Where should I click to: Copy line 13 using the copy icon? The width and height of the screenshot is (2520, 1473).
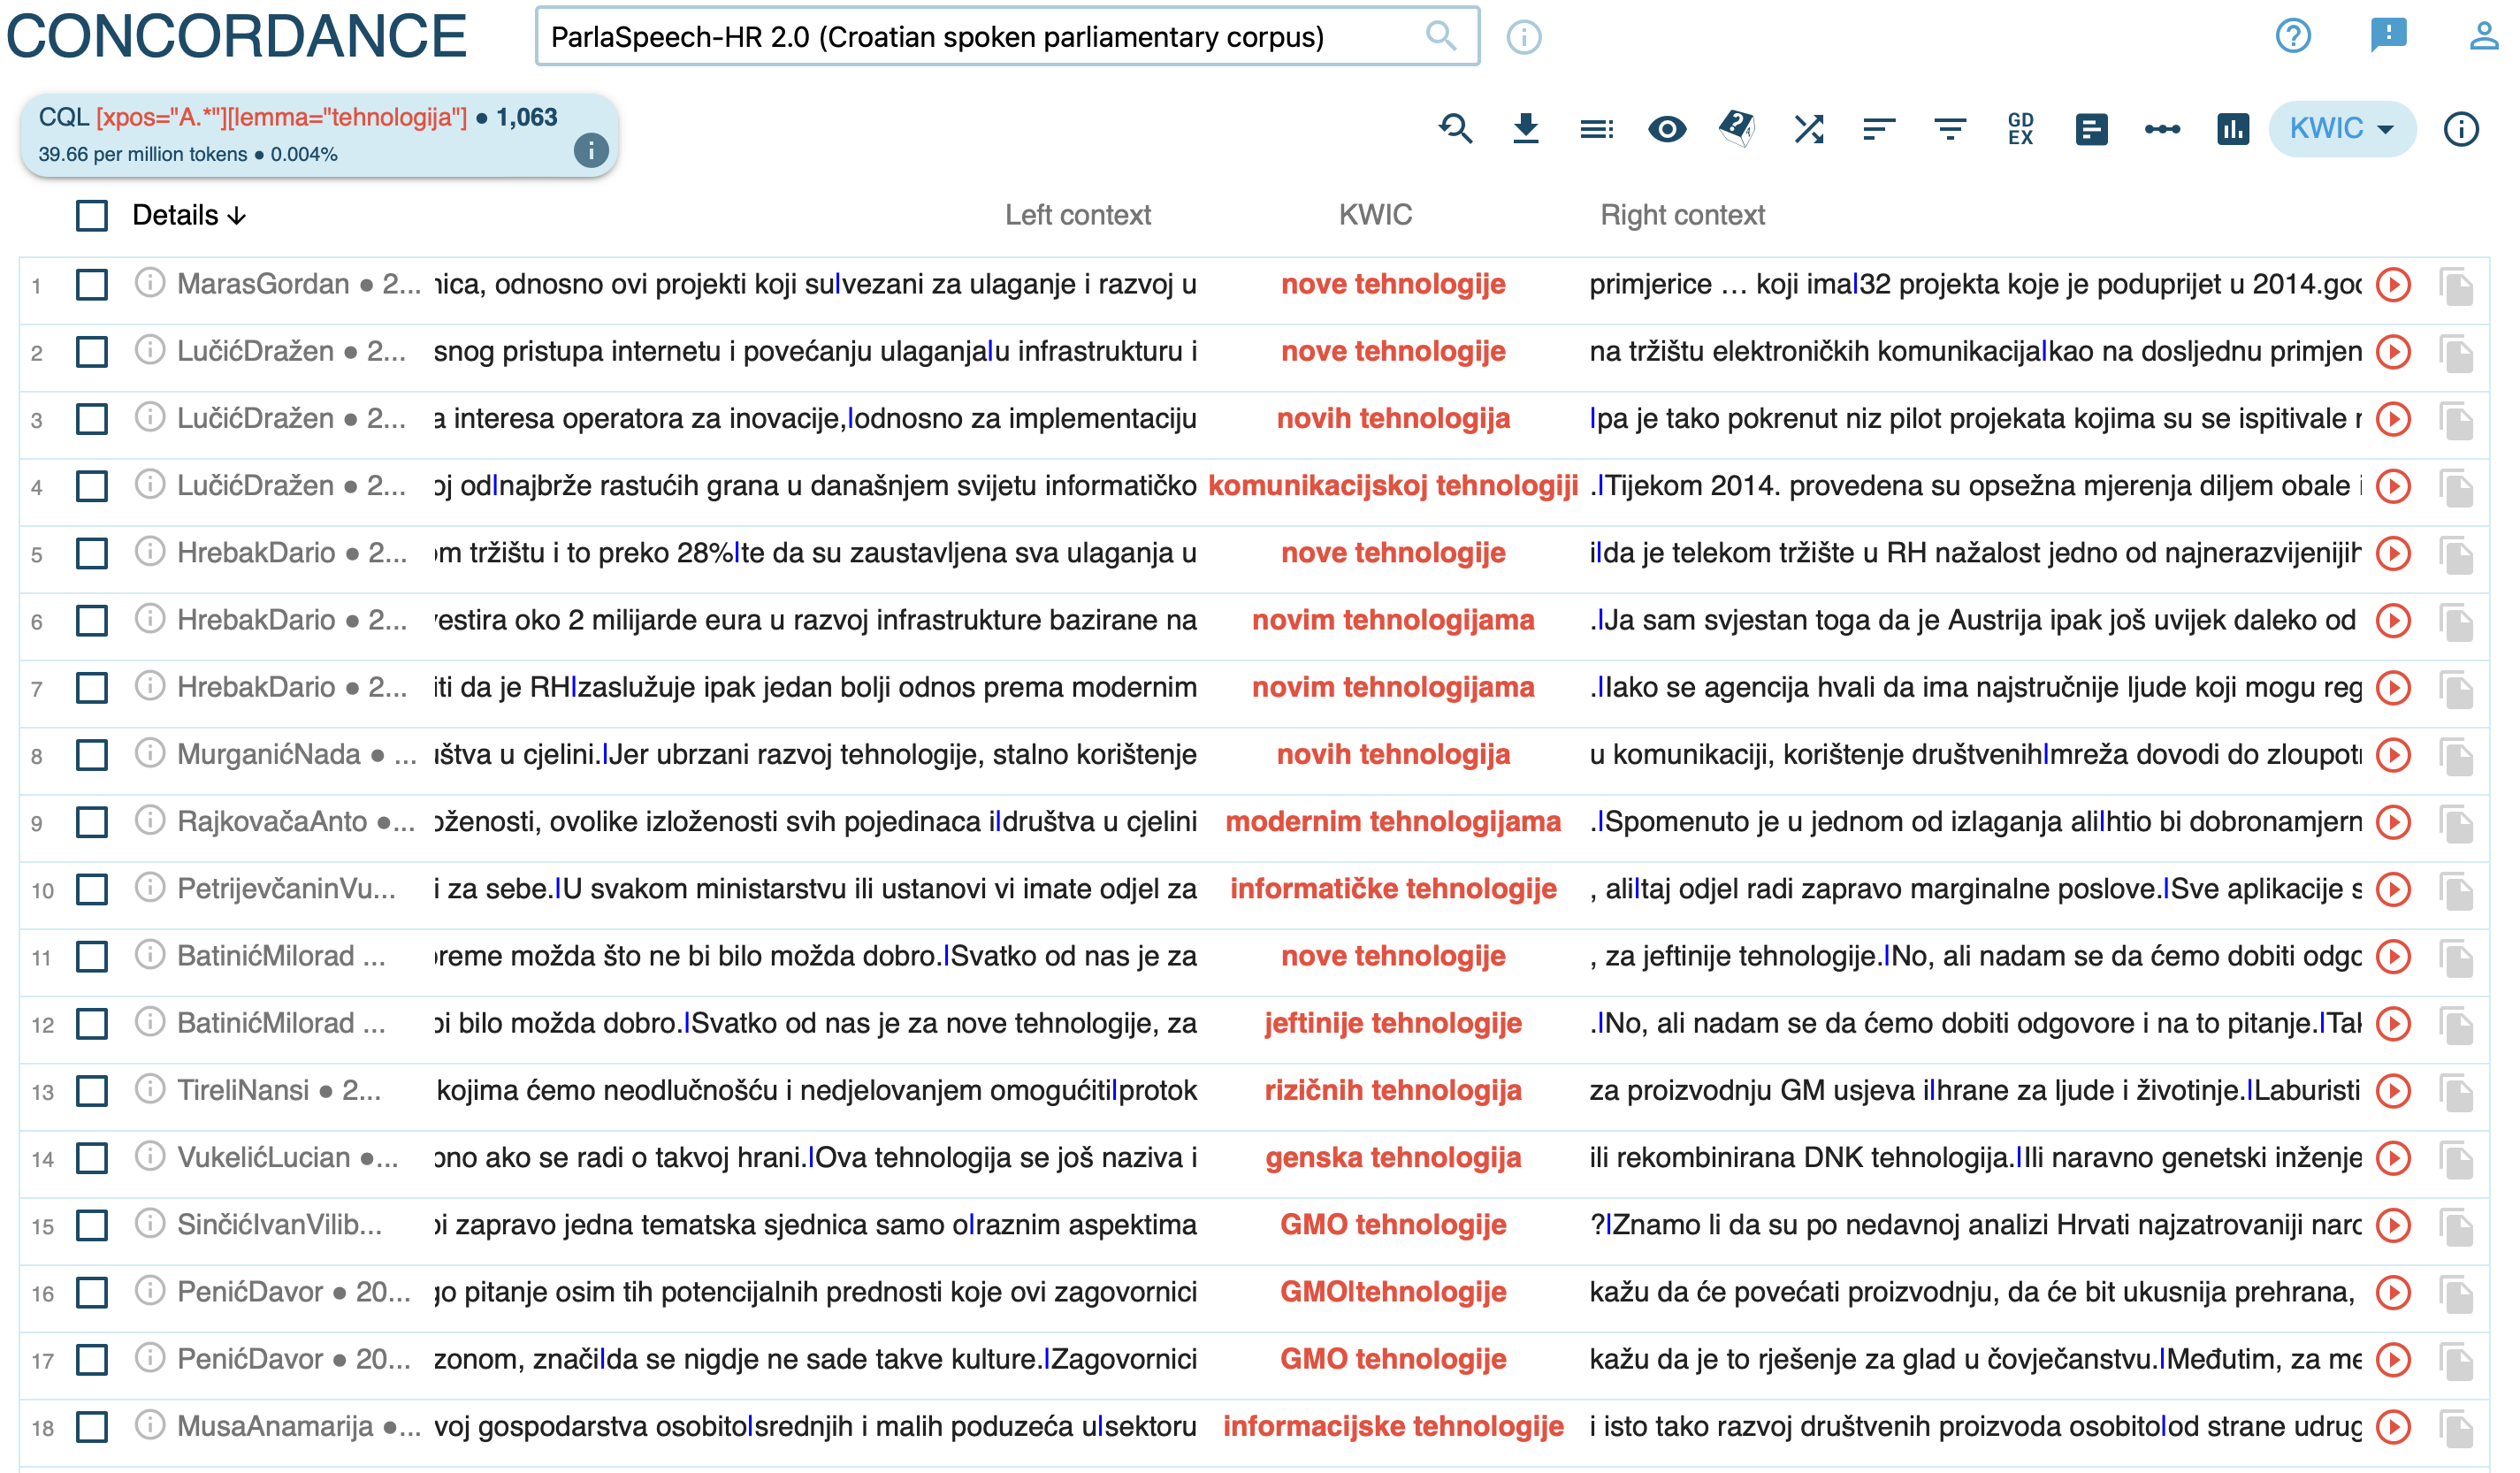pyautogui.click(x=2456, y=1091)
